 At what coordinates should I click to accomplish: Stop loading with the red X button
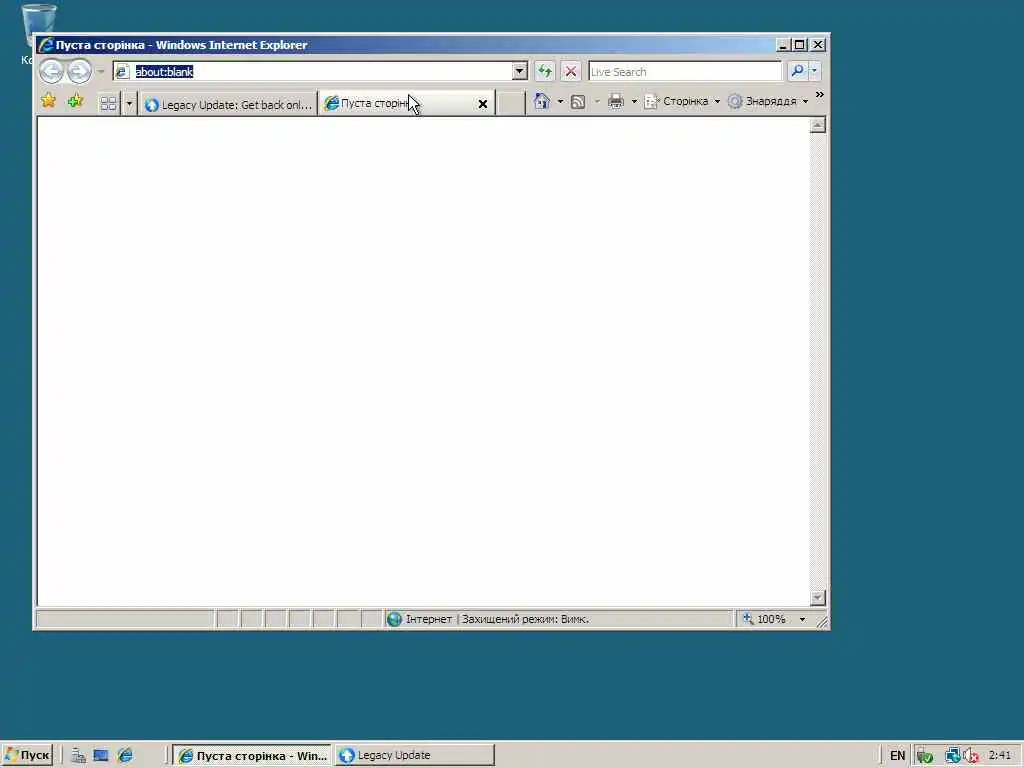coord(571,71)
